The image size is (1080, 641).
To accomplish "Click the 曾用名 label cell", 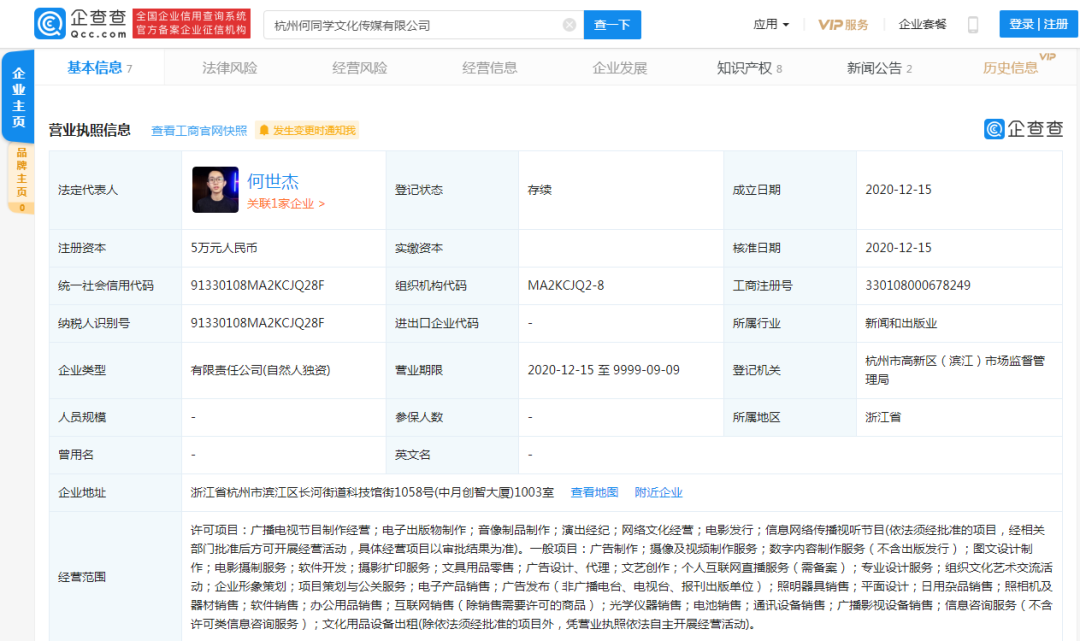I will (115, 454).
